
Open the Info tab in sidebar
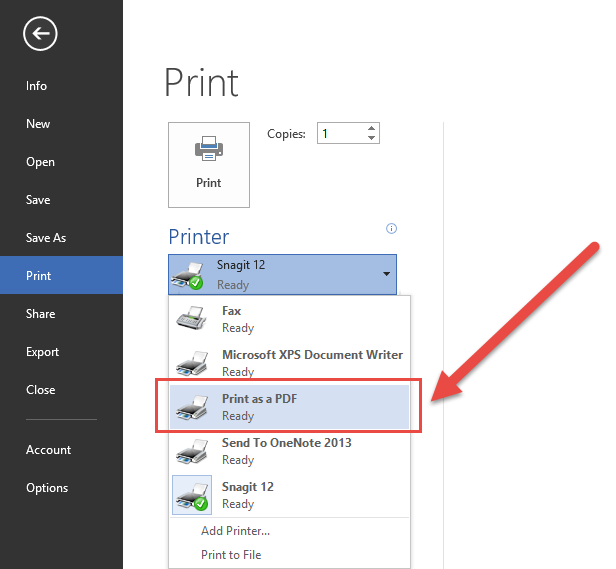tap(61, 86)
